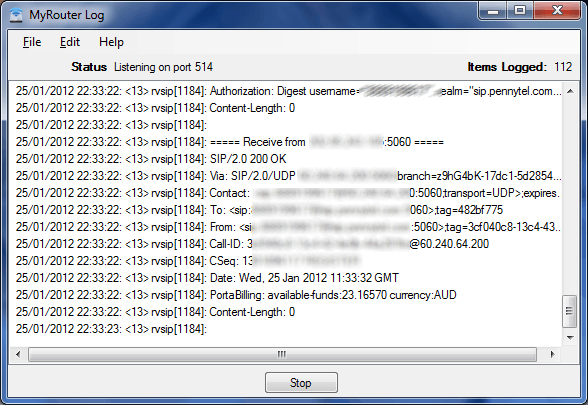Click the vertical scrollbar up arrow
This screenshot has width=588, height=405.
(x=570, y=91)
